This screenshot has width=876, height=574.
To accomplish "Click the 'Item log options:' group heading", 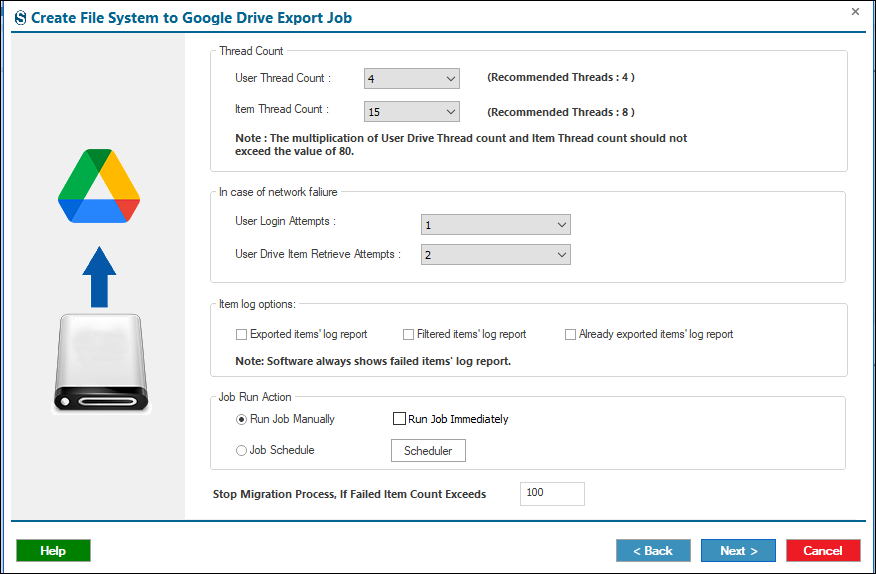I will (x=257, y=304).
